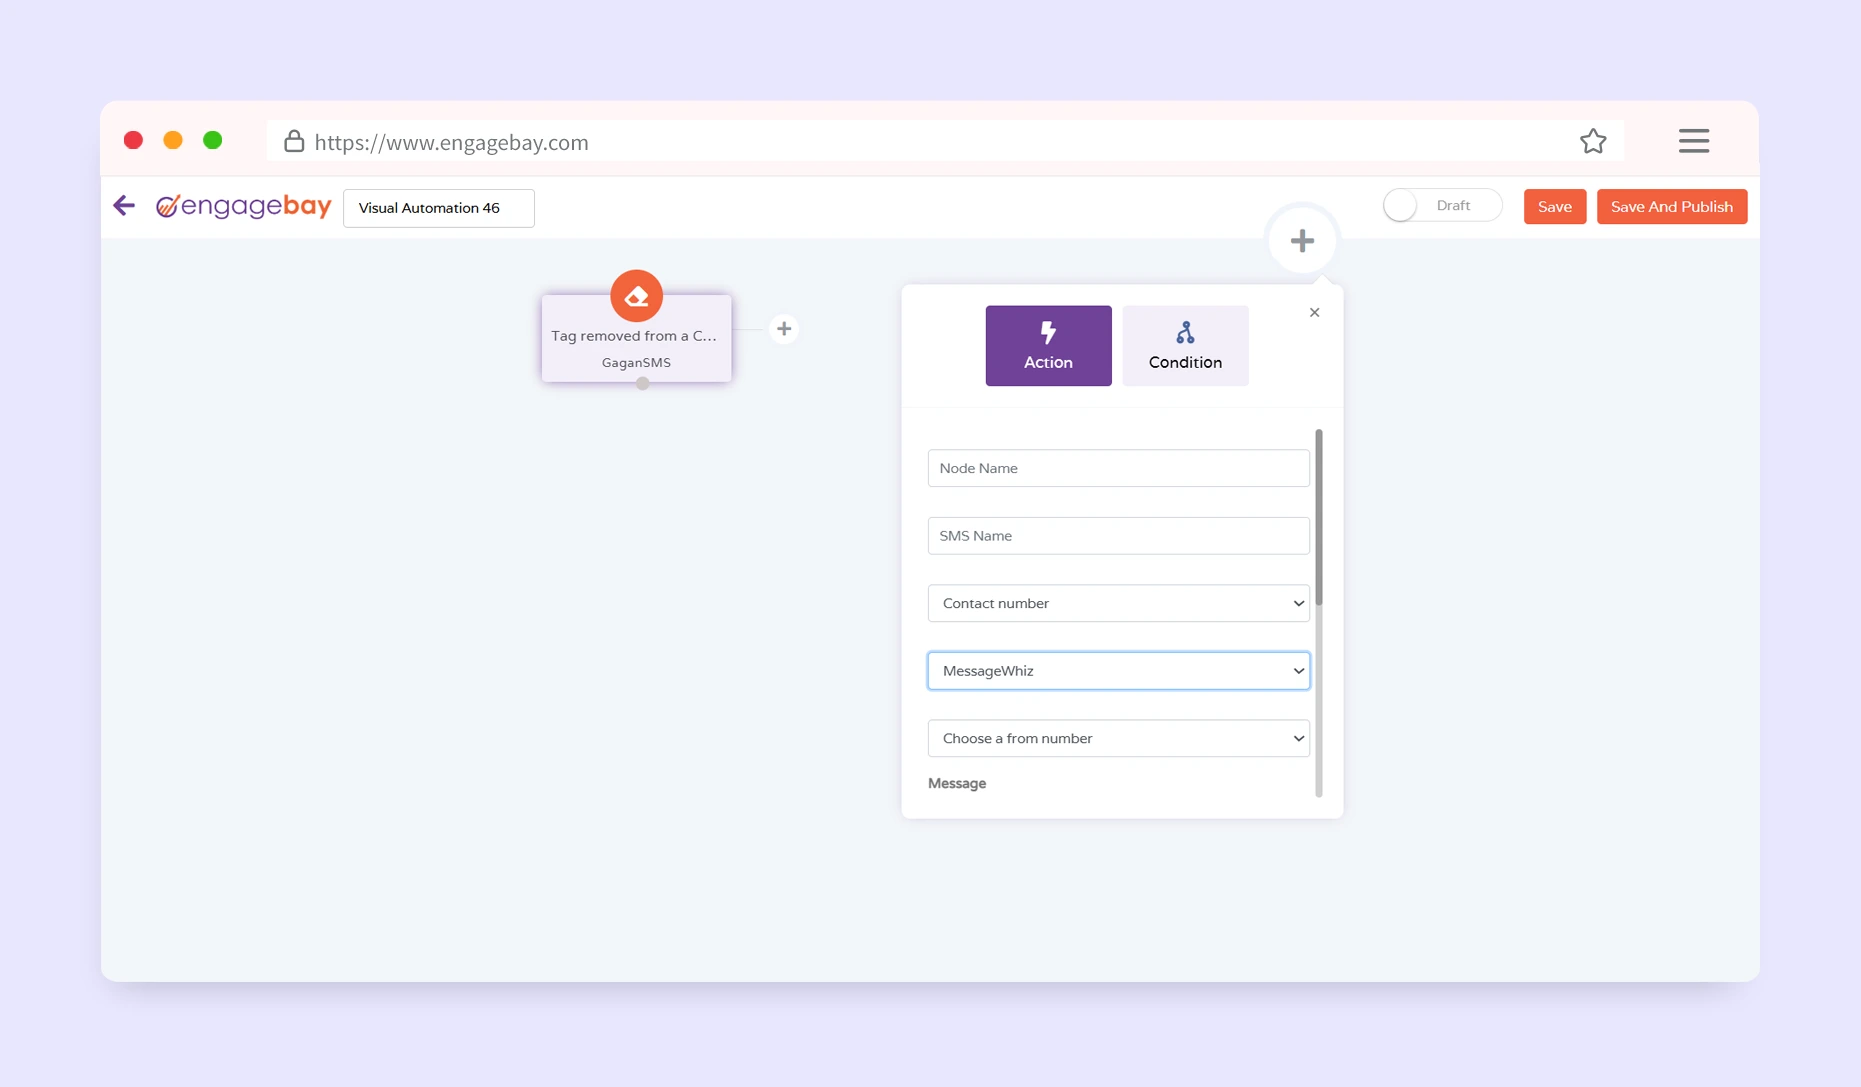Open Choose a from number dropdown
This screenshot has width=1861, height=1087.
point(1118,738)
